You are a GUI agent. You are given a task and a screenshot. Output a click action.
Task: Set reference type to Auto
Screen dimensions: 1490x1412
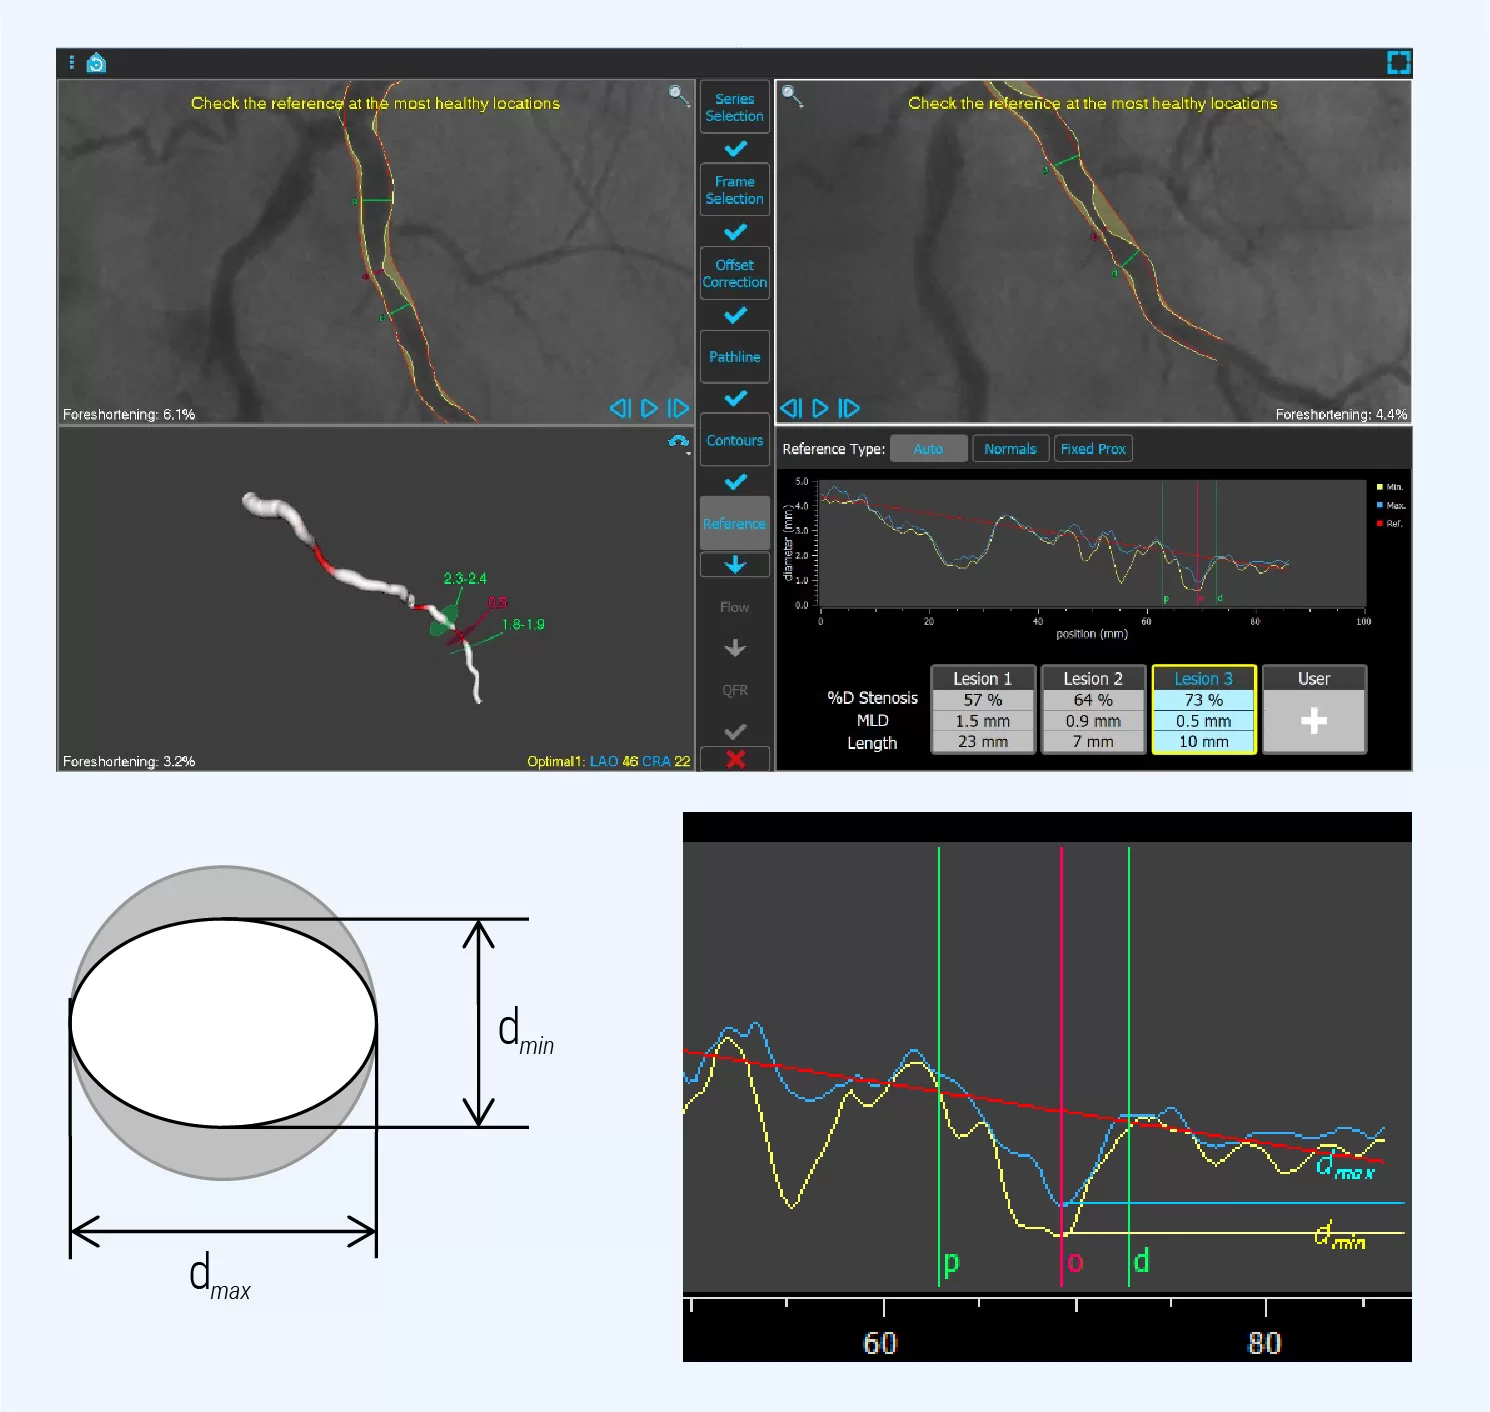928,449
